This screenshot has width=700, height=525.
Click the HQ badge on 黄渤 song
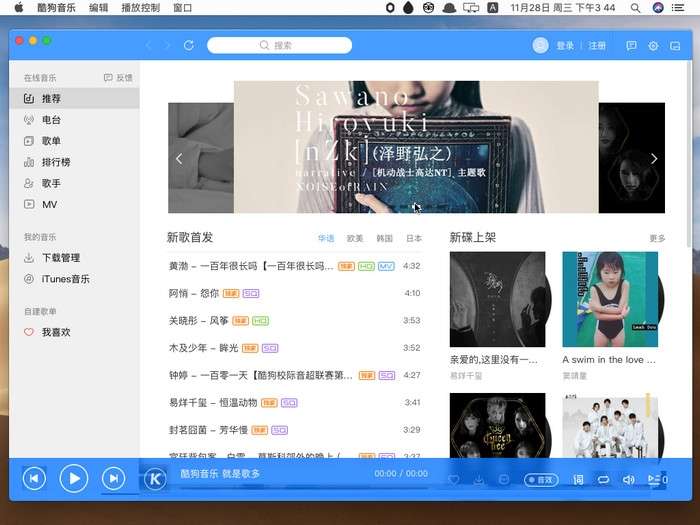coord(366,267)
